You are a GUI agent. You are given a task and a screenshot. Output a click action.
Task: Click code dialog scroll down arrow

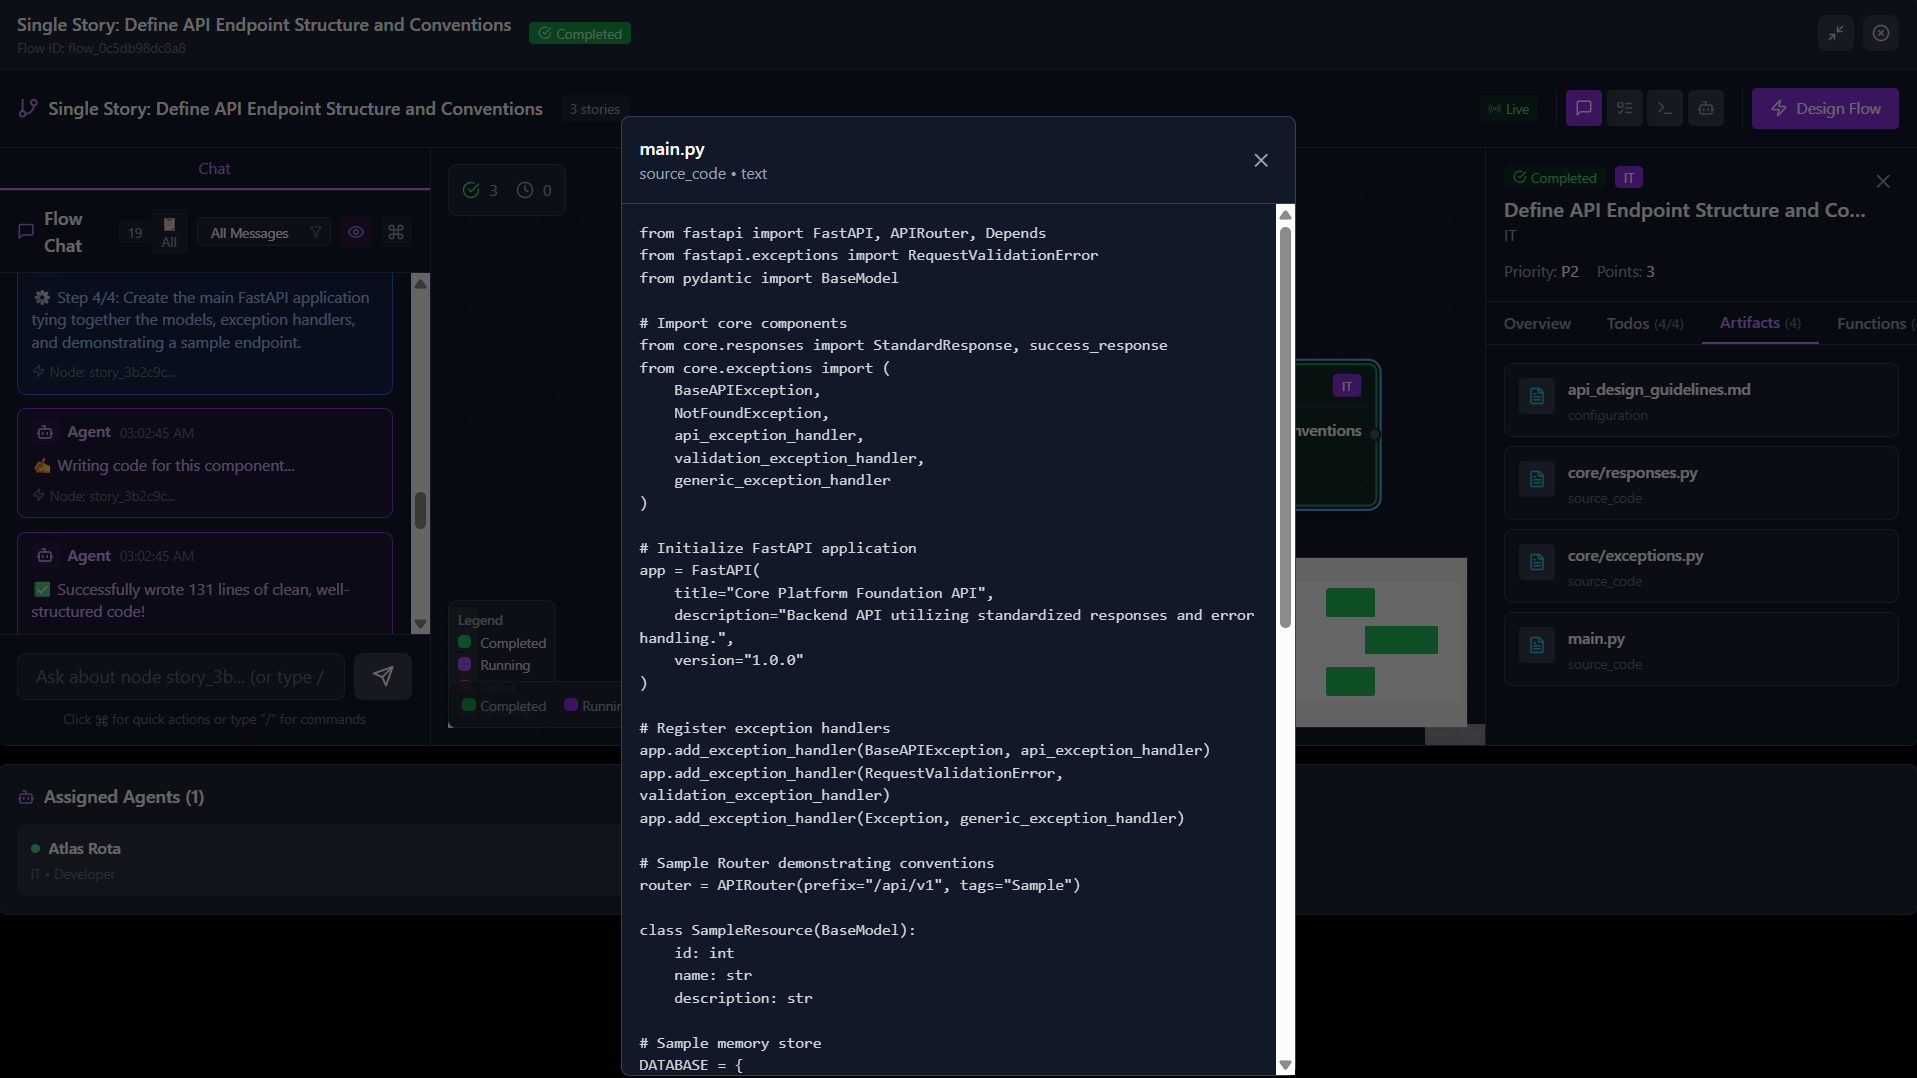point(1285,1065)
